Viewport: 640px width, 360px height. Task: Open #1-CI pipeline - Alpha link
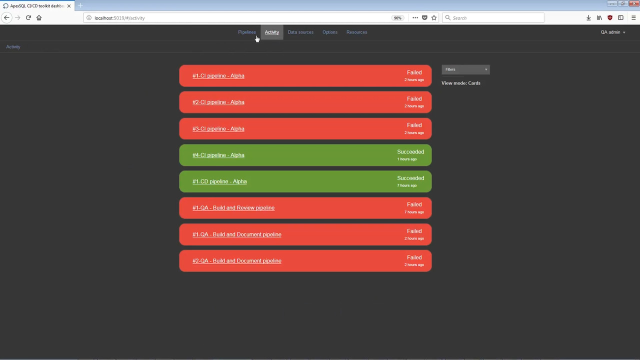point(218,76)
